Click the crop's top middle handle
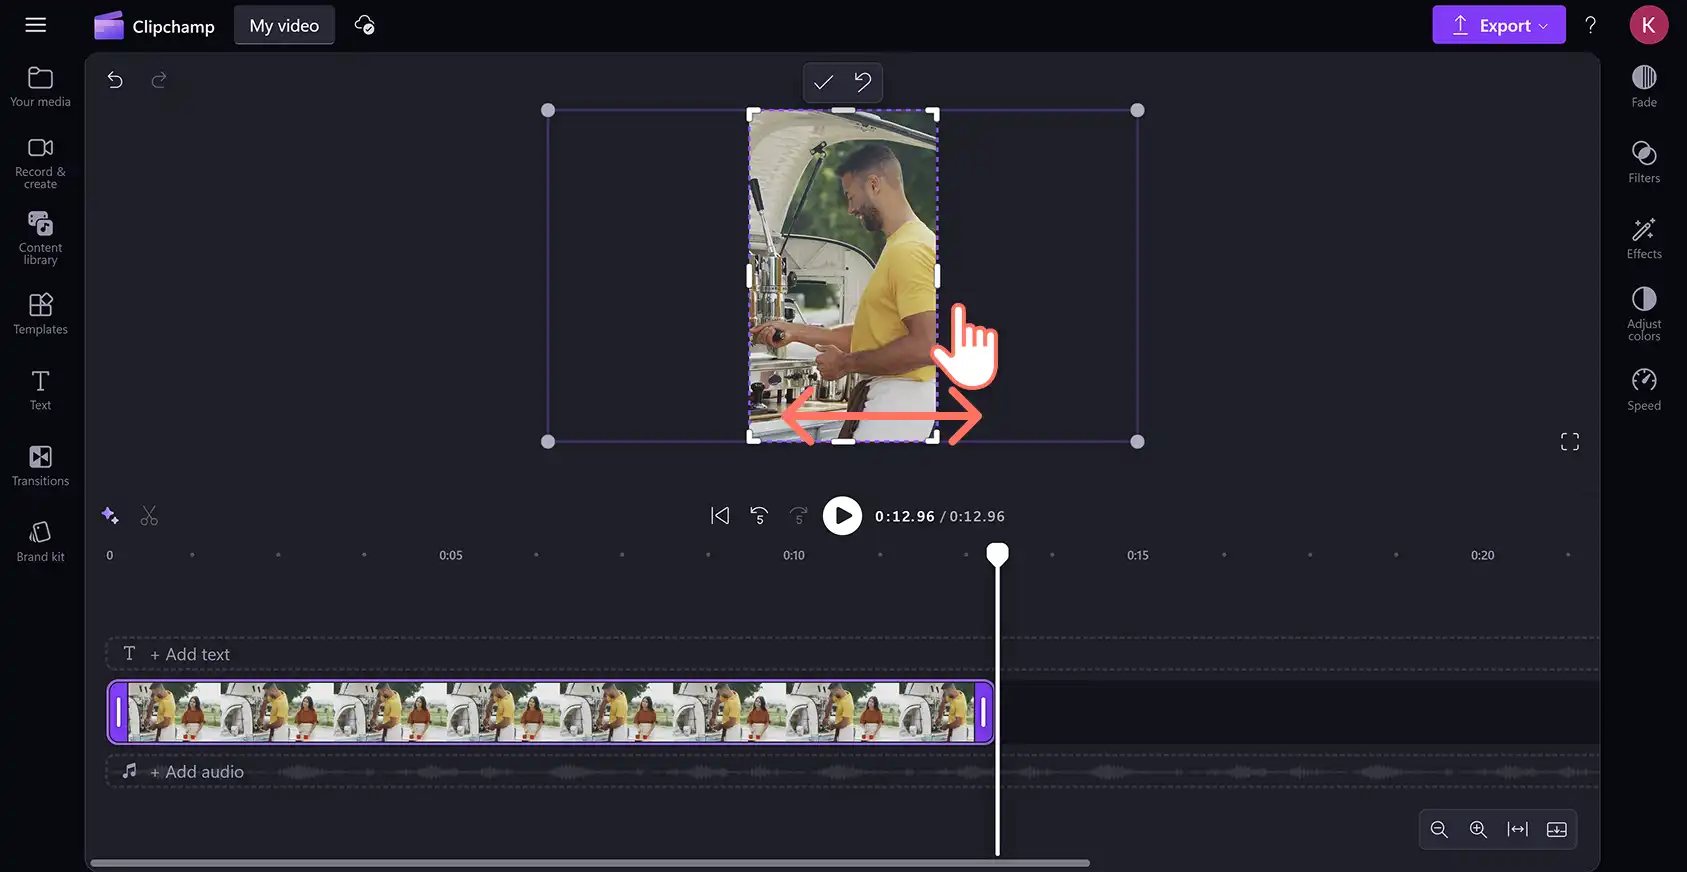The width and height of the screenshot is (1687, 872). click(843, 110)
